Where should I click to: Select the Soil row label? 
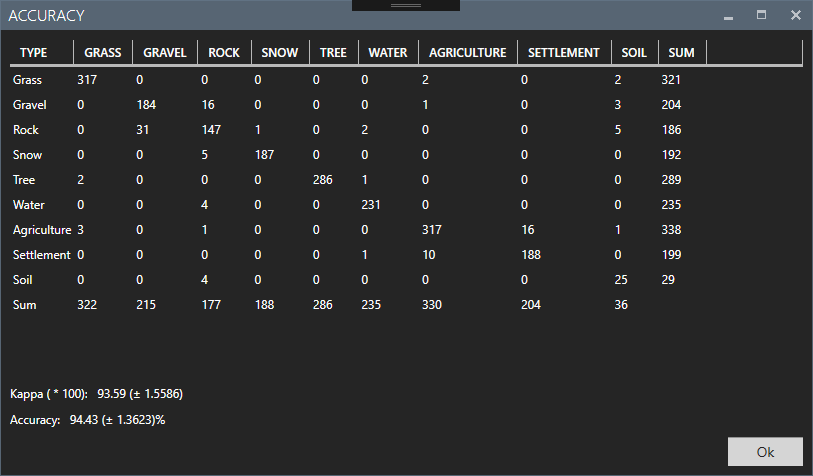pyautogui.click(x=22, y=279)
